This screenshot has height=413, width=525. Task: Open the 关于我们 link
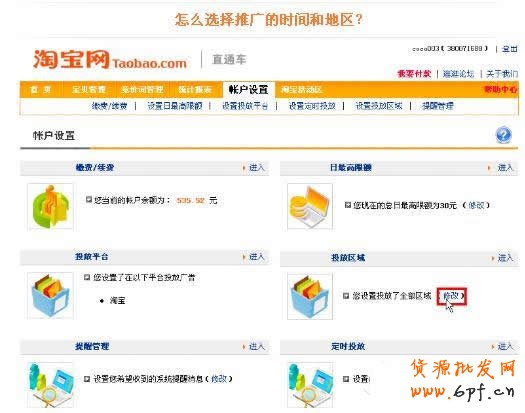tap(502, 74)
